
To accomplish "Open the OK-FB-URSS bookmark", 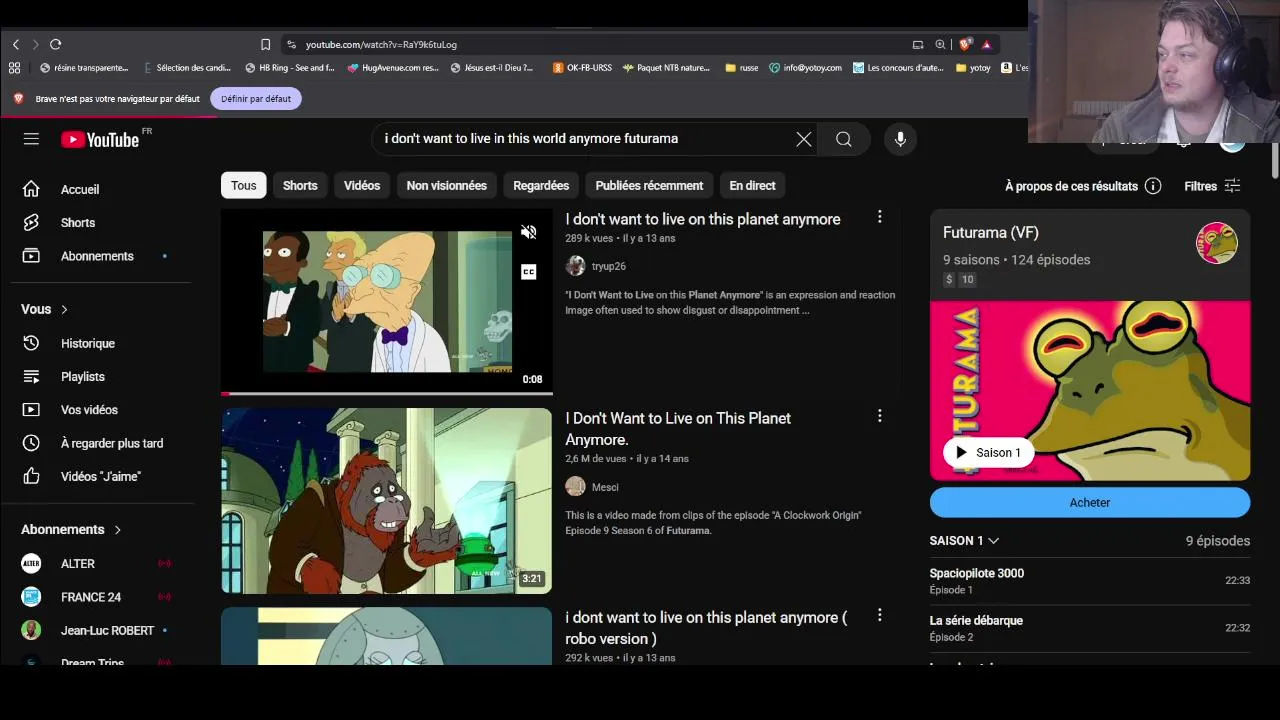I will [582, 68].
